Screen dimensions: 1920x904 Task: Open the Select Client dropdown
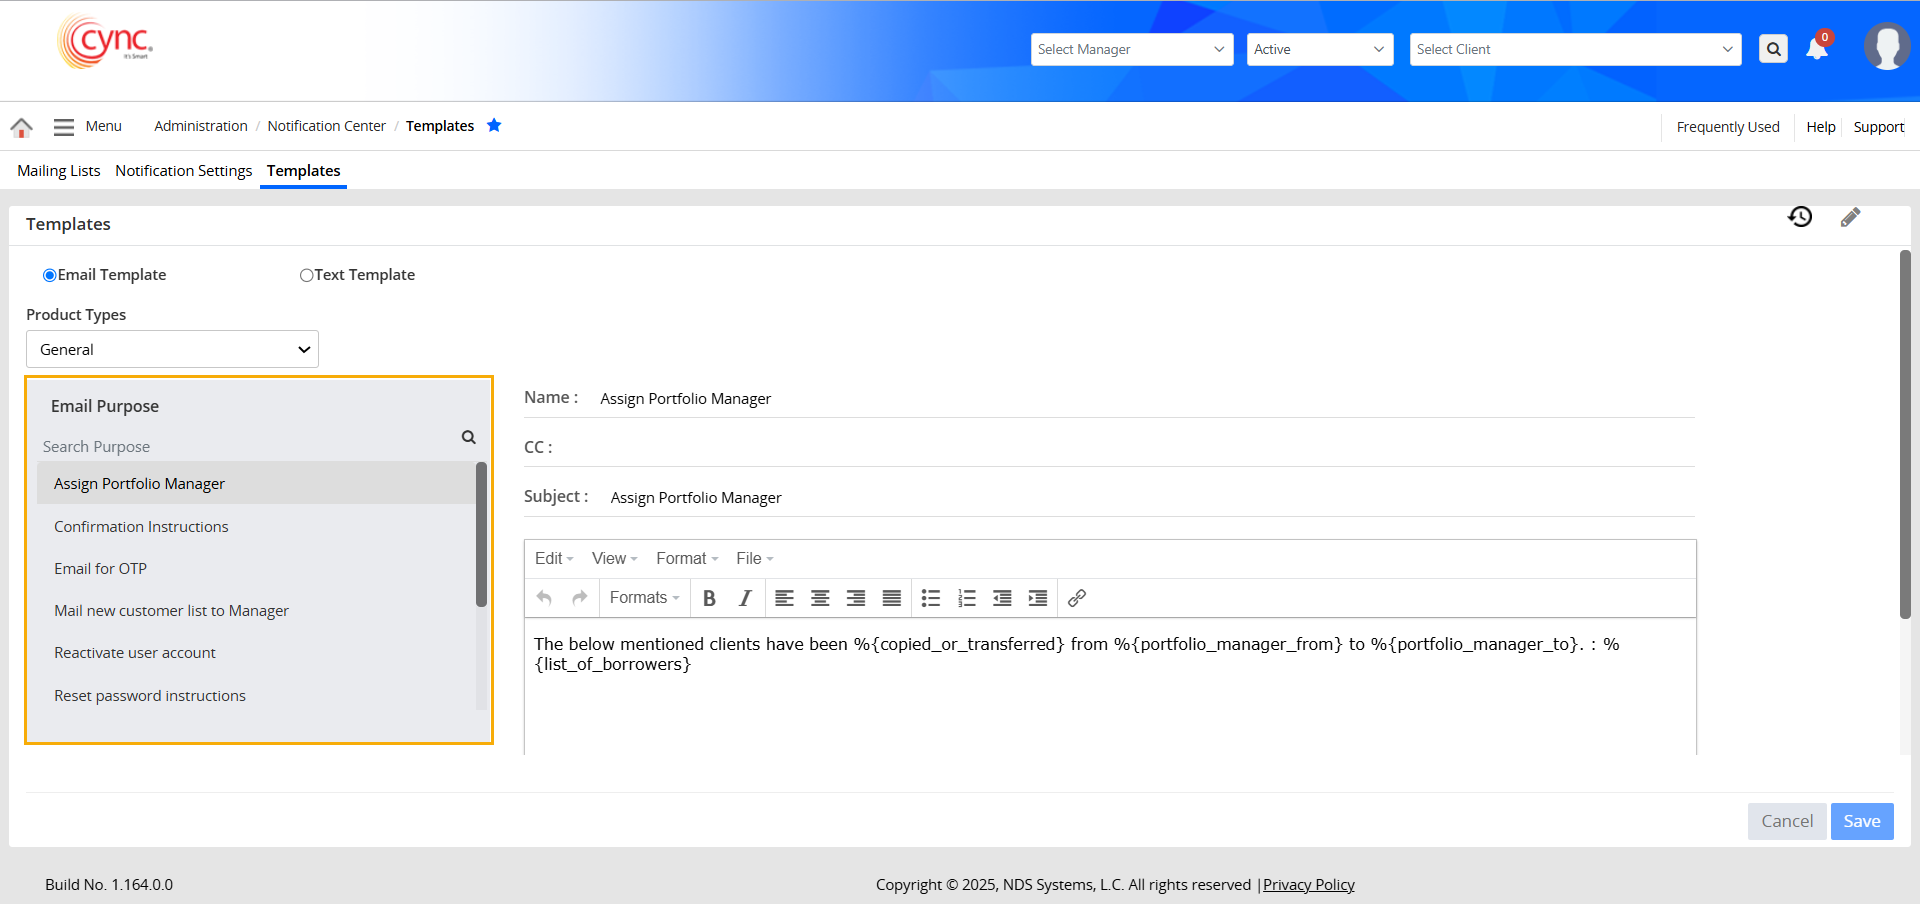(x=1574, y=49)
